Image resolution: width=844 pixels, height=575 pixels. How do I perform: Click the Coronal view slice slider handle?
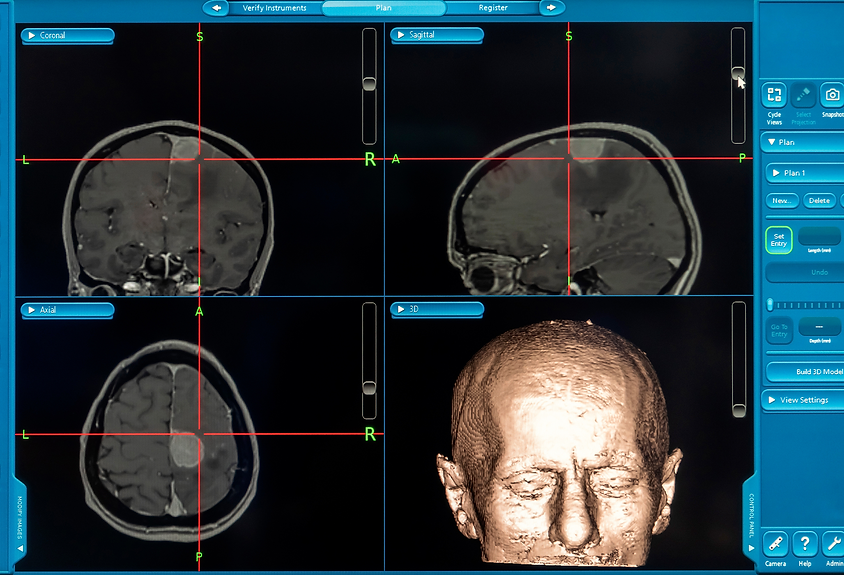[369, 83]
